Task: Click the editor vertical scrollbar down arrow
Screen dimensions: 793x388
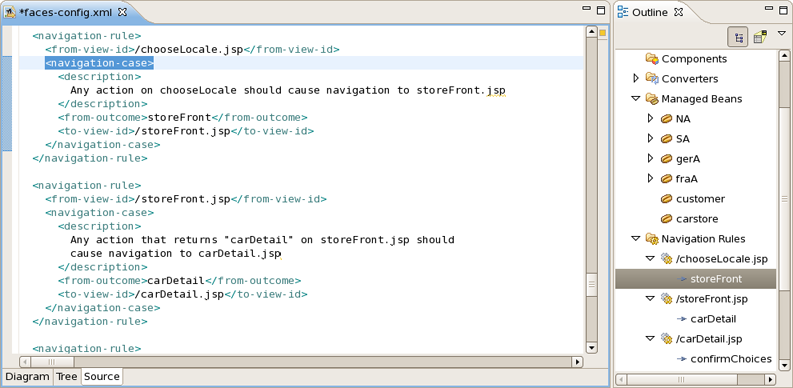Action: click(x=591, y=348)
